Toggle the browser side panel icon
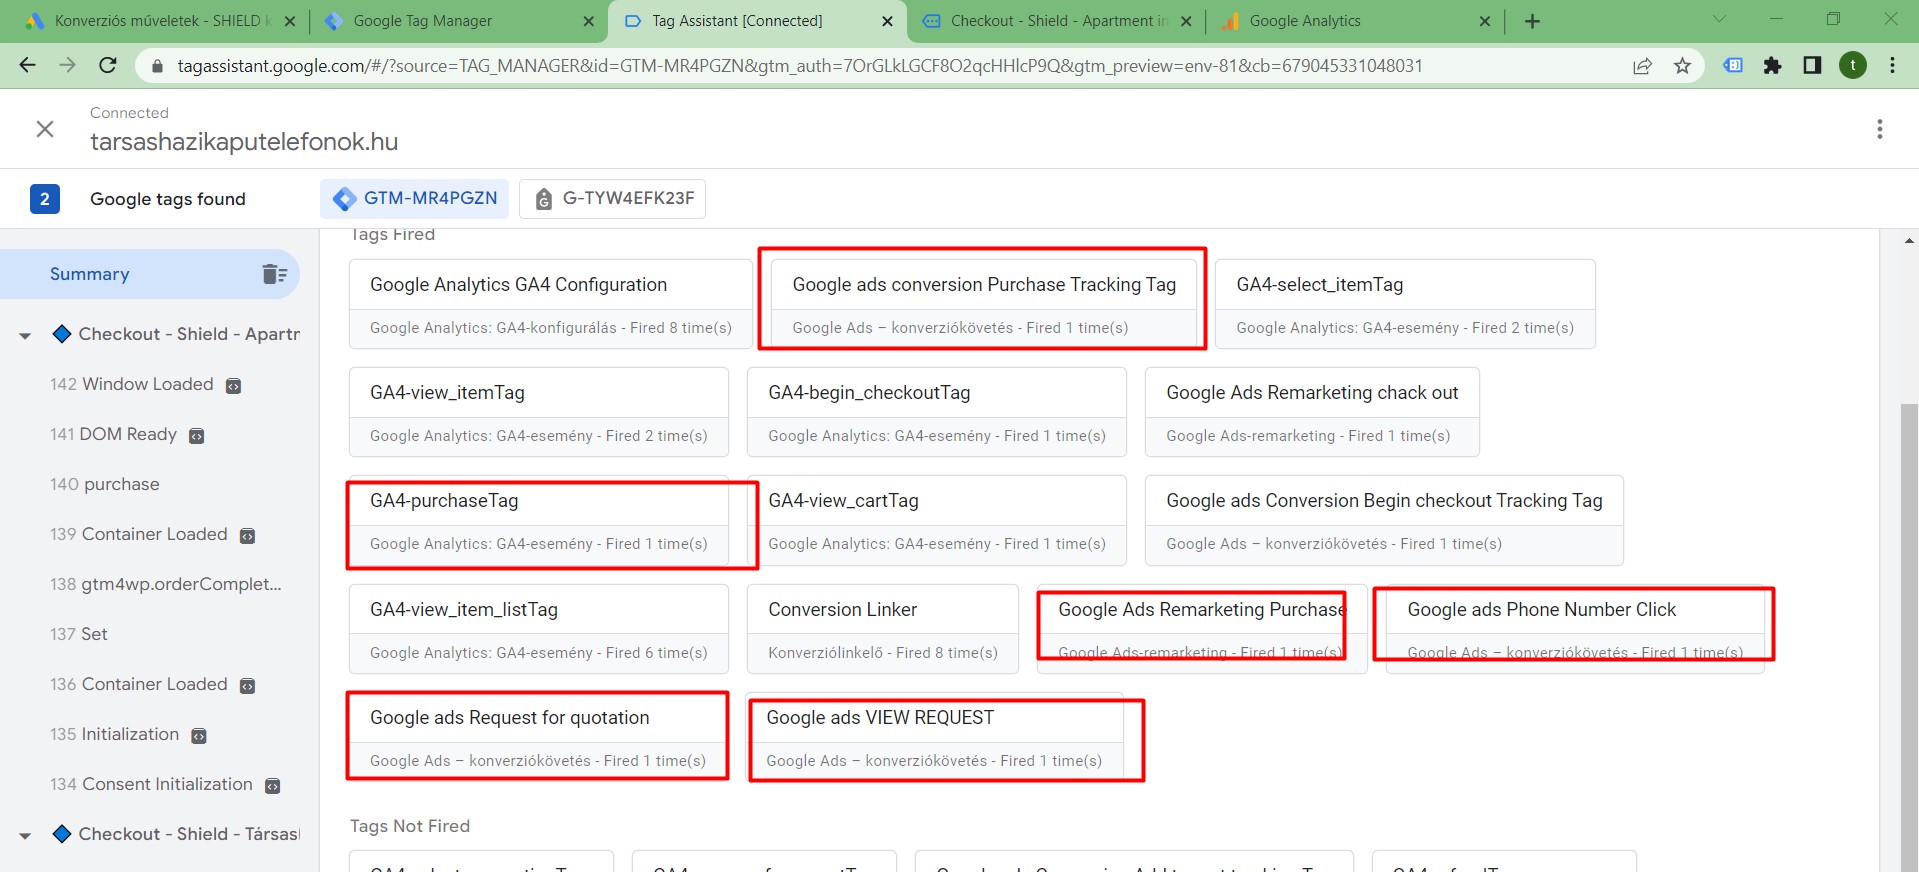 tap(1812, 66)
